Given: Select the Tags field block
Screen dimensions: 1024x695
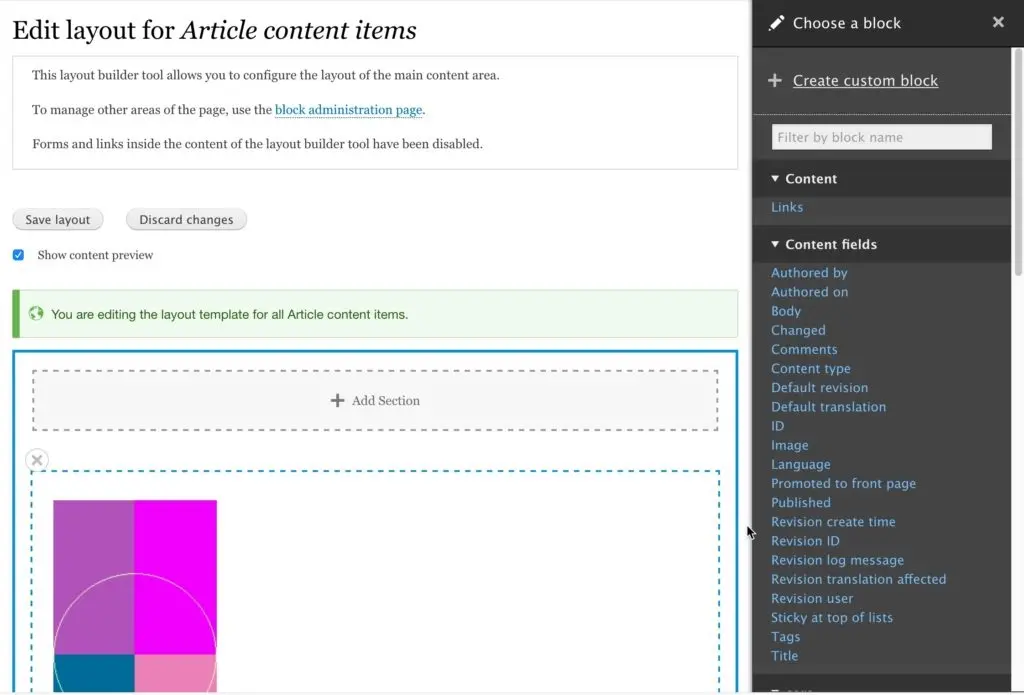Looking at the screenshot, I should [785, 637].
